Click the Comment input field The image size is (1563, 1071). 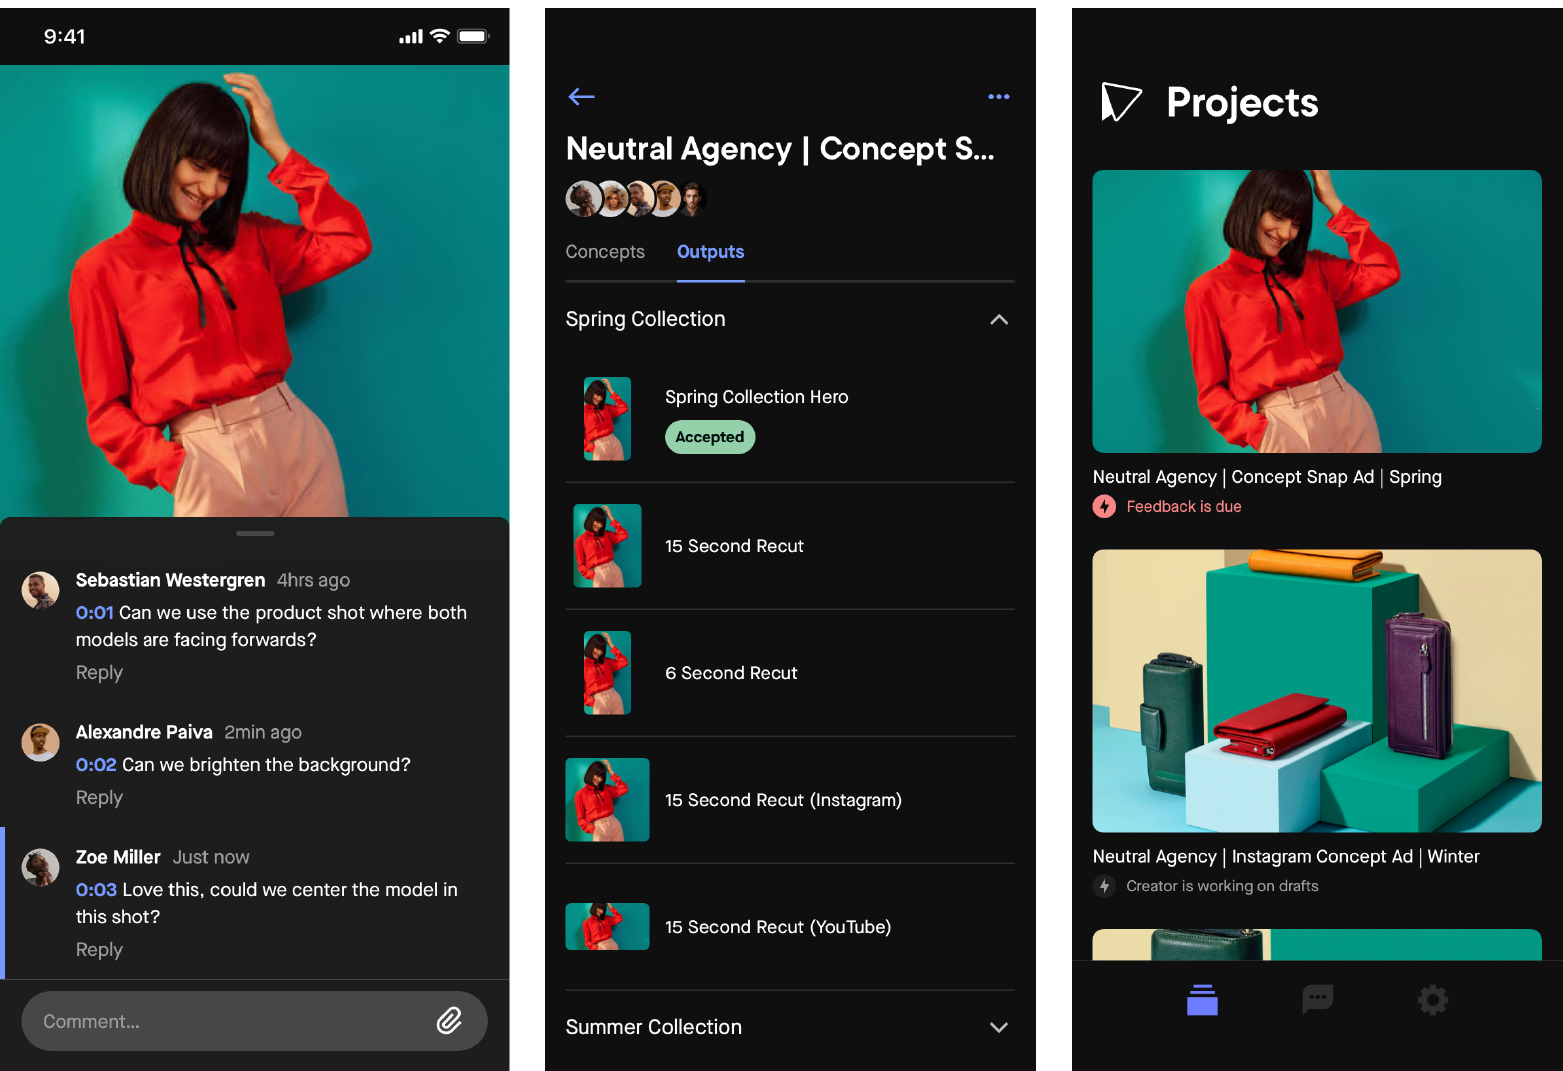pos(254,1021)
